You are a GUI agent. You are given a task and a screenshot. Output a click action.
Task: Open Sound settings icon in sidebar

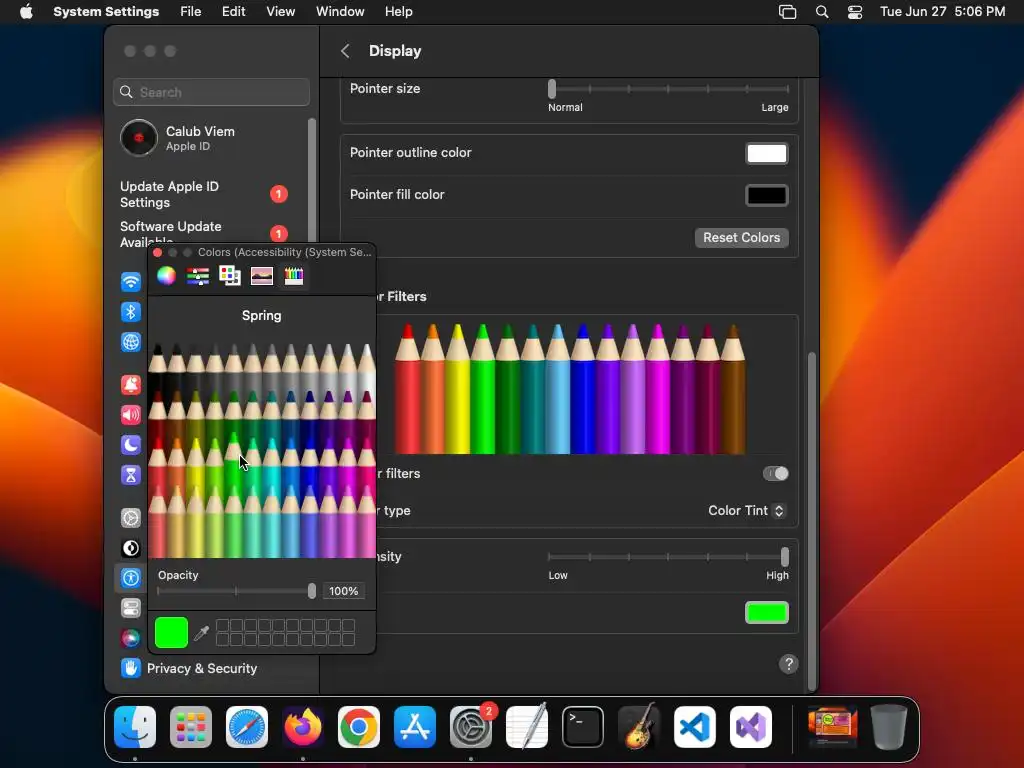[x=131, y=415]
